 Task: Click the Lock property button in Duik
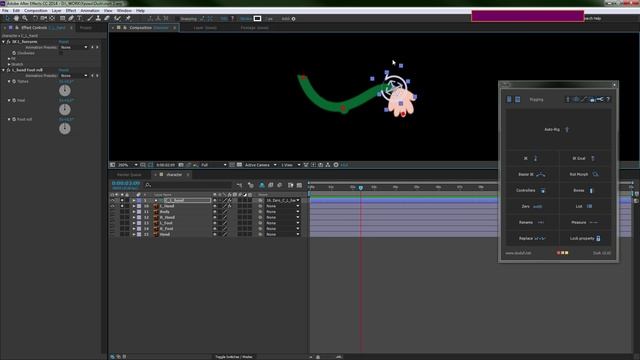tap(585, 238)
